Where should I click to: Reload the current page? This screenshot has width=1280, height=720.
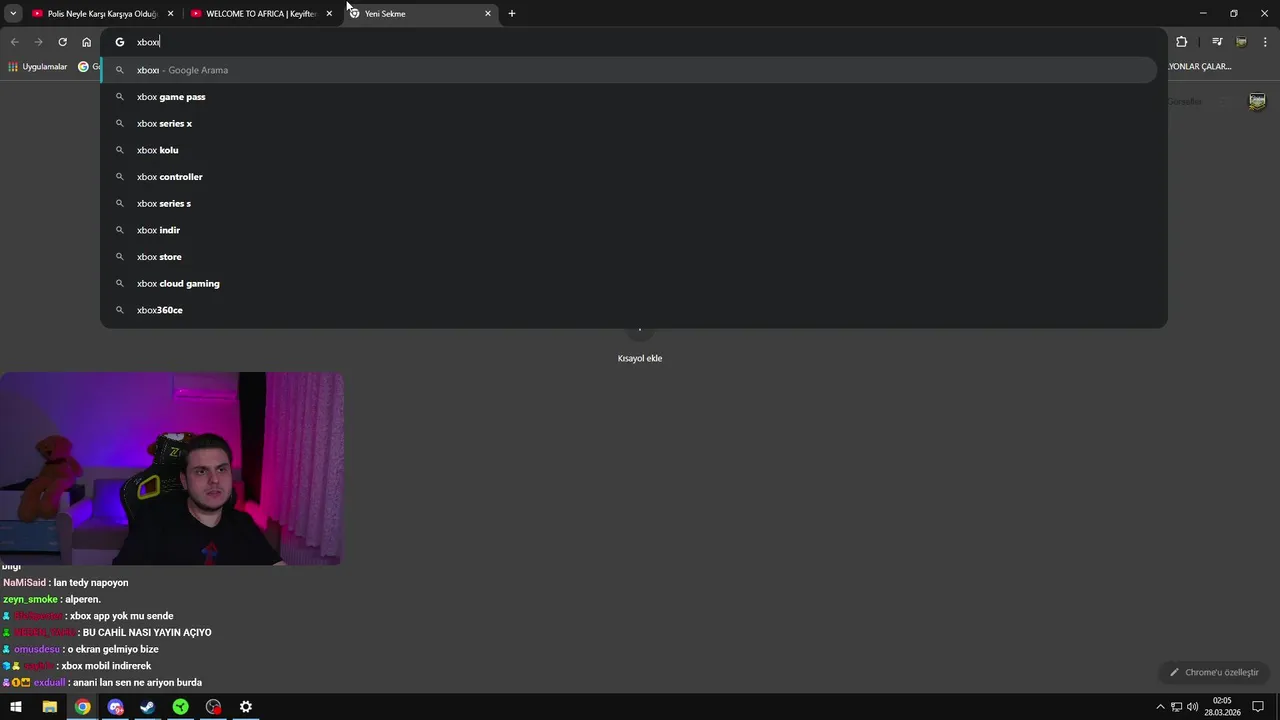click(62, 42)
